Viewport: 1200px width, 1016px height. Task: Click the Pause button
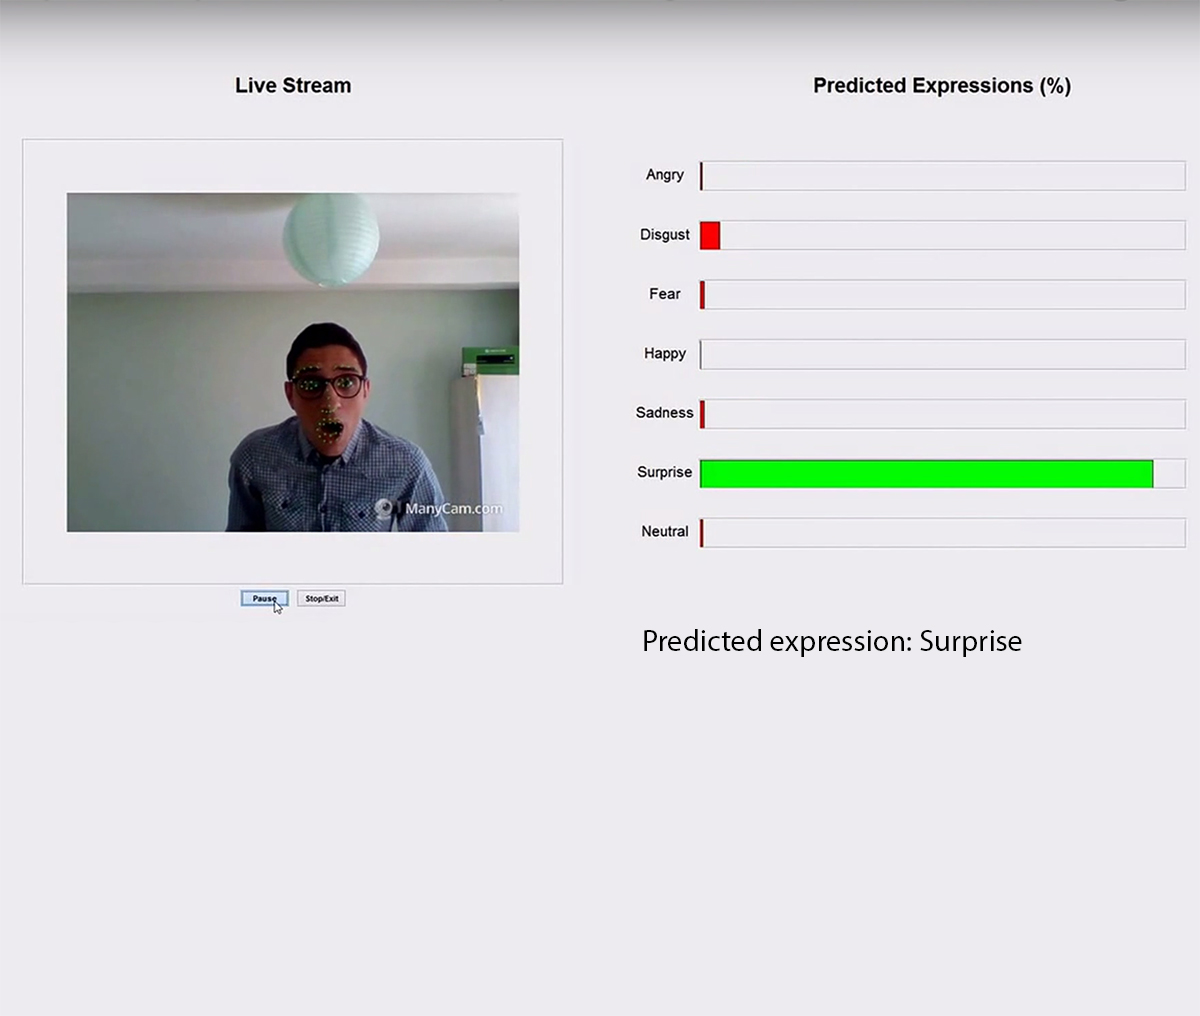pos(264,598)
